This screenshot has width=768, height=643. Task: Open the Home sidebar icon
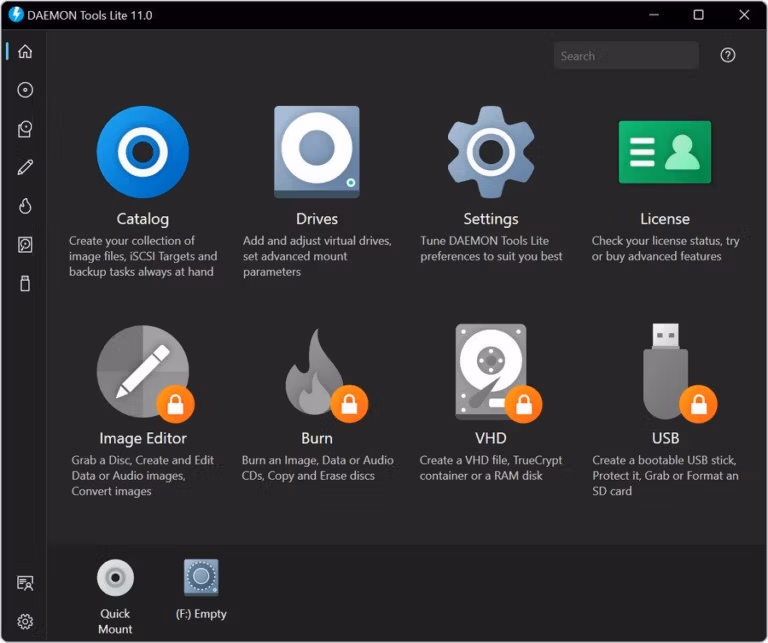pyautogui.click(x=25, y=51)
